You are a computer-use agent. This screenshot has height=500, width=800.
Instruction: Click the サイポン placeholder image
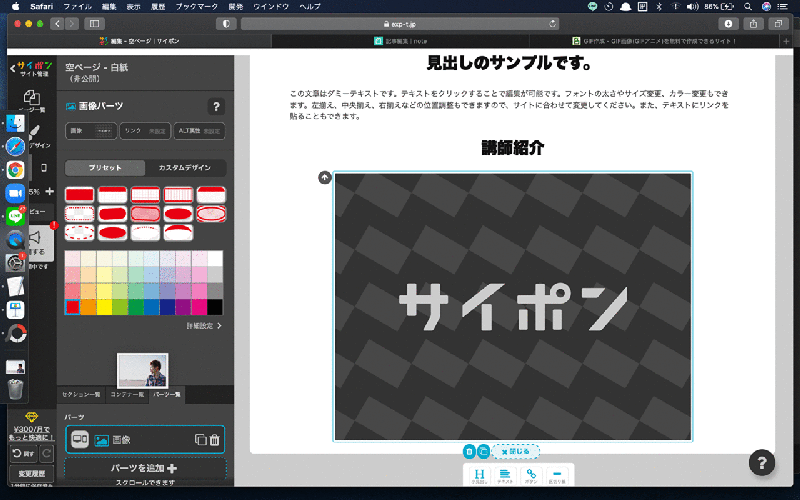[513, 307]
